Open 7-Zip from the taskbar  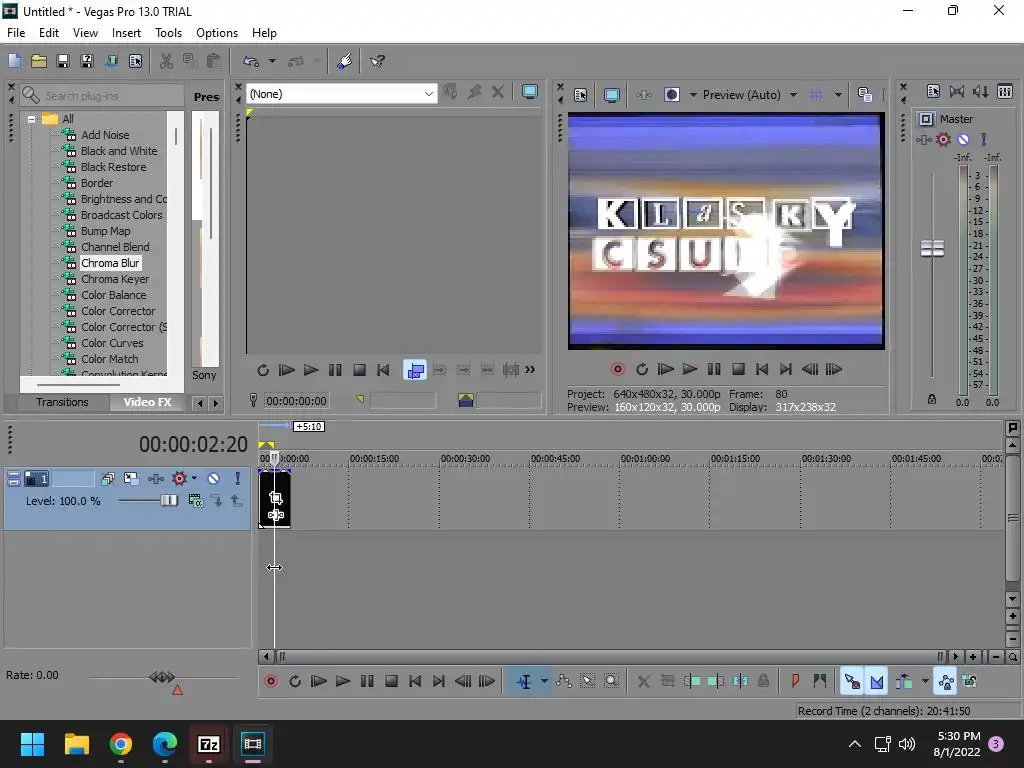click(x=208, y=744)
